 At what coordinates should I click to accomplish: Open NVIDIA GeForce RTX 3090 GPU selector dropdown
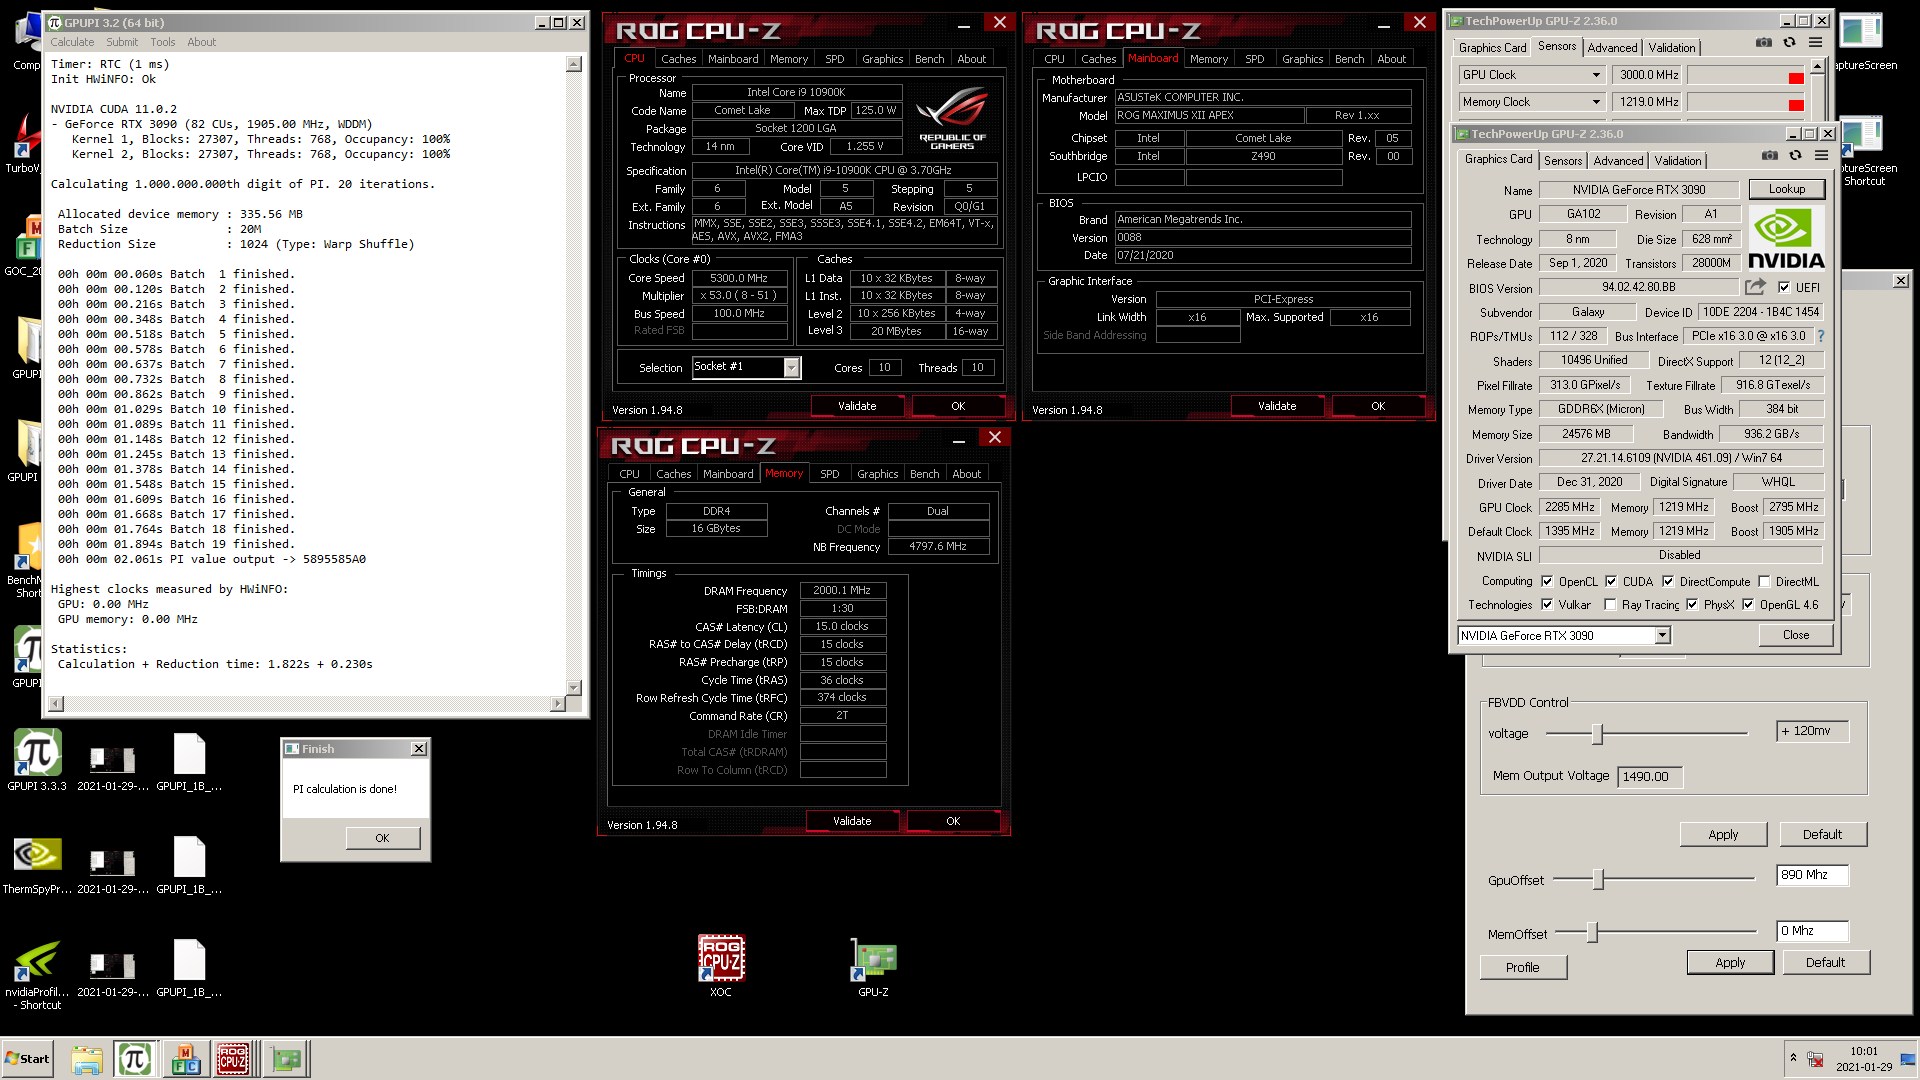coord(1662,635)
